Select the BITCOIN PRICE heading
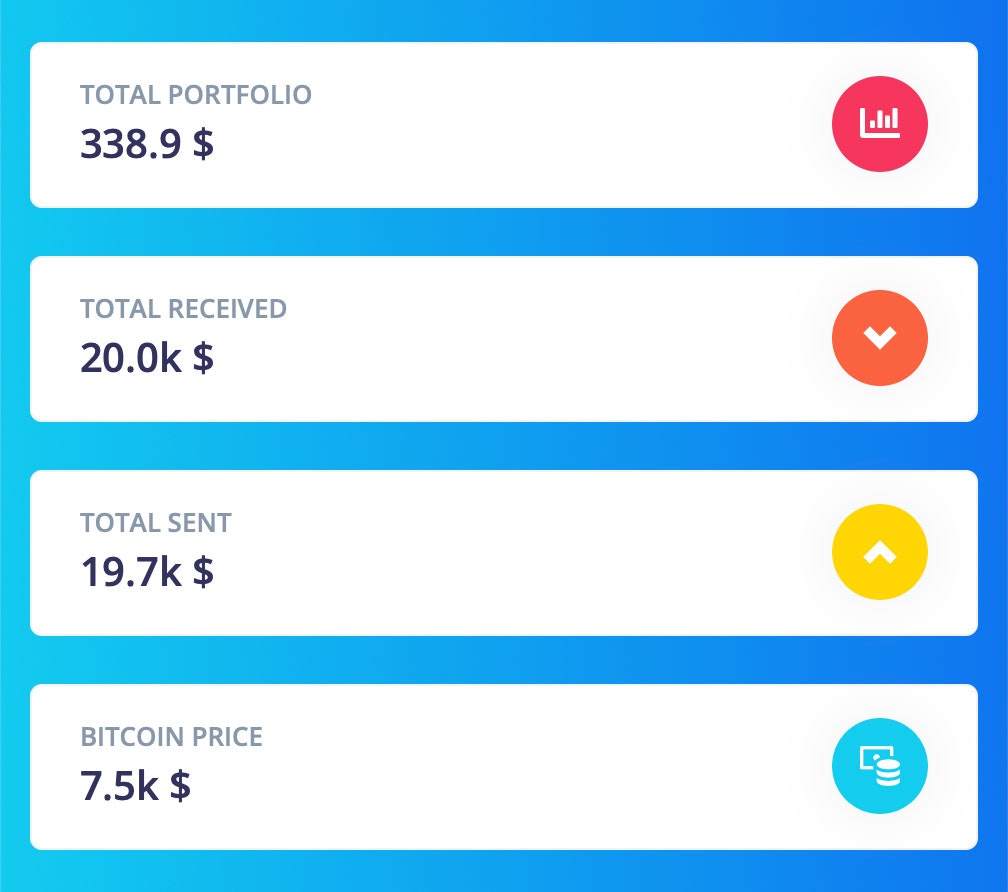The image size is (1008, 892). 172,737
